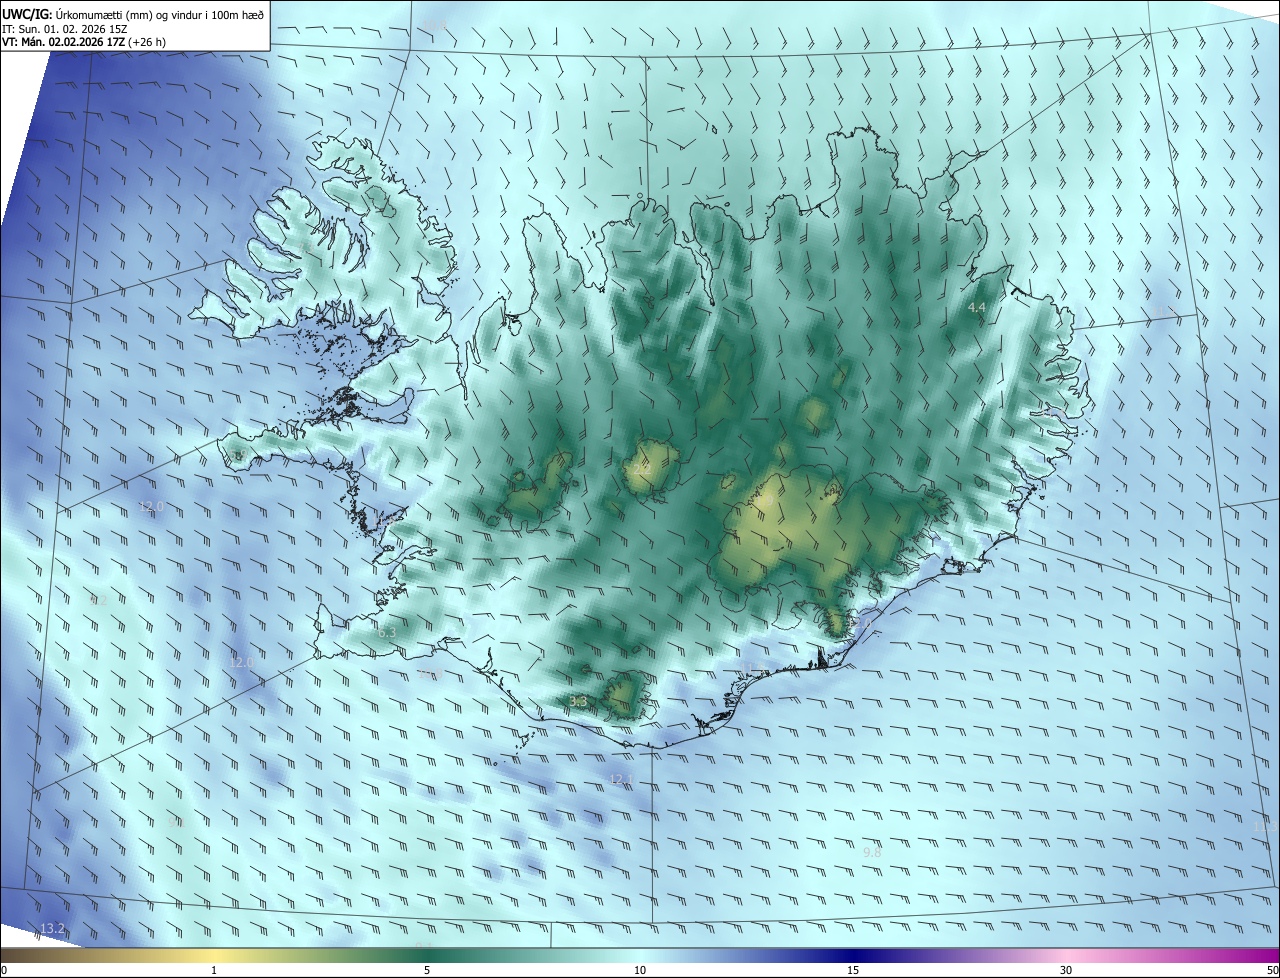This screenshot has height=978, width=1280.
Task: Click the 9.8 value label in the southeast ocean
Action: [x=872, y=852]
